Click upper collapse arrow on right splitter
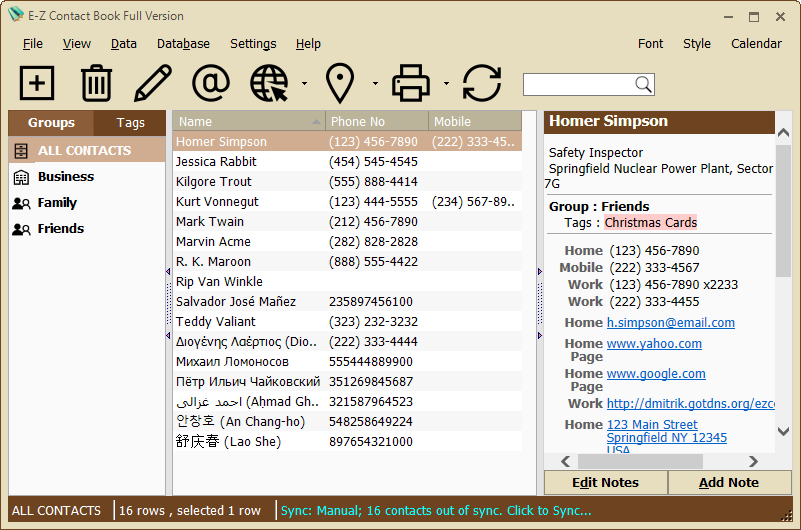The width and height of the screenshot is (801, 530). click(539, 272)
